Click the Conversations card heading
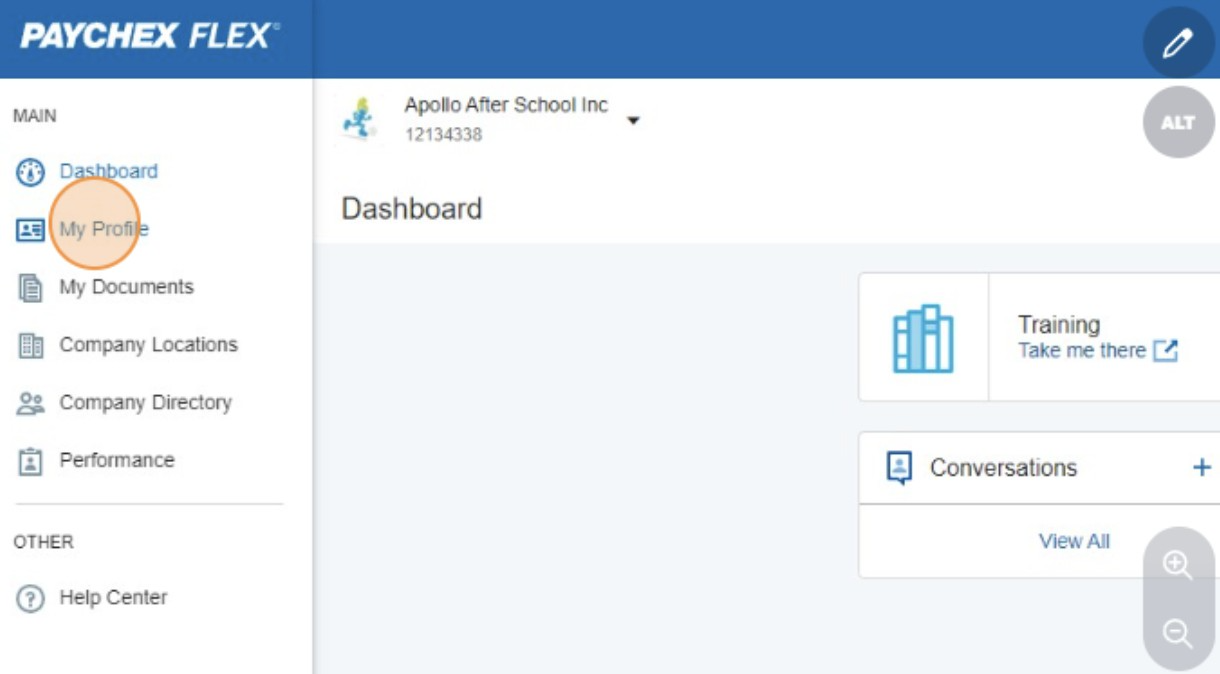The image size is (1220, 674). point(1003,468)
